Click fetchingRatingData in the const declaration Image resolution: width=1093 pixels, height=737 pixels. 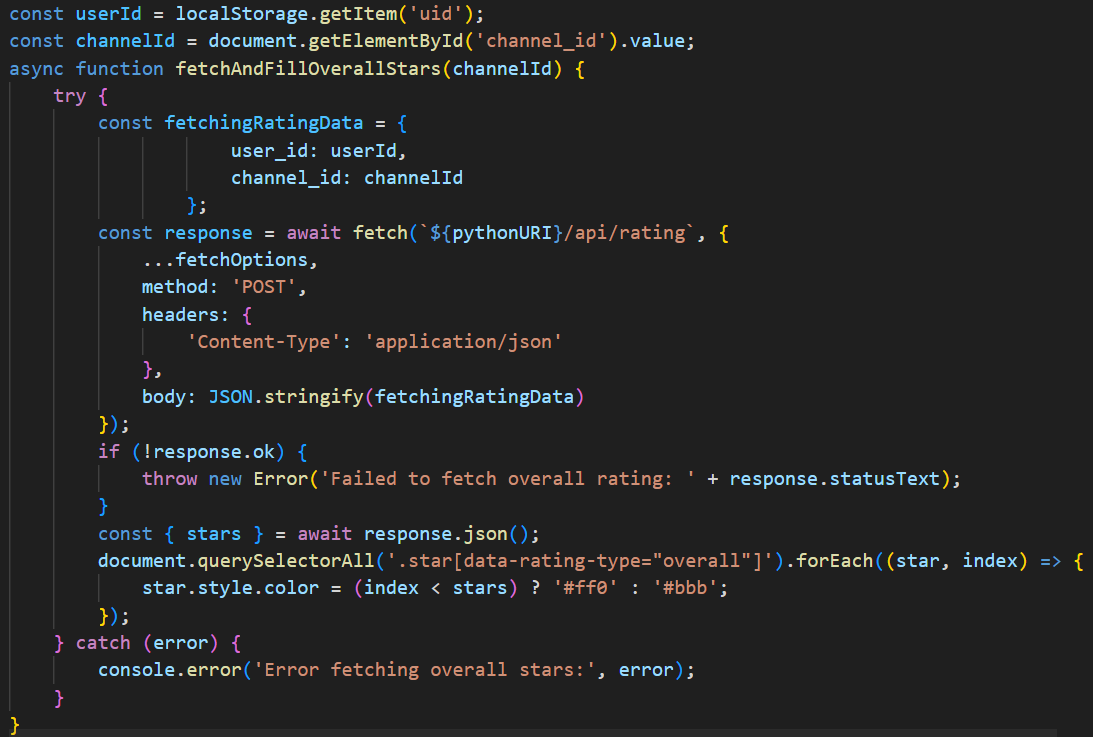pos(263,123)
